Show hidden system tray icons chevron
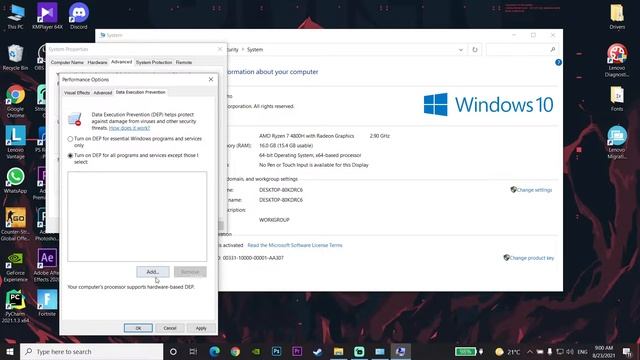 click(529, 351)
